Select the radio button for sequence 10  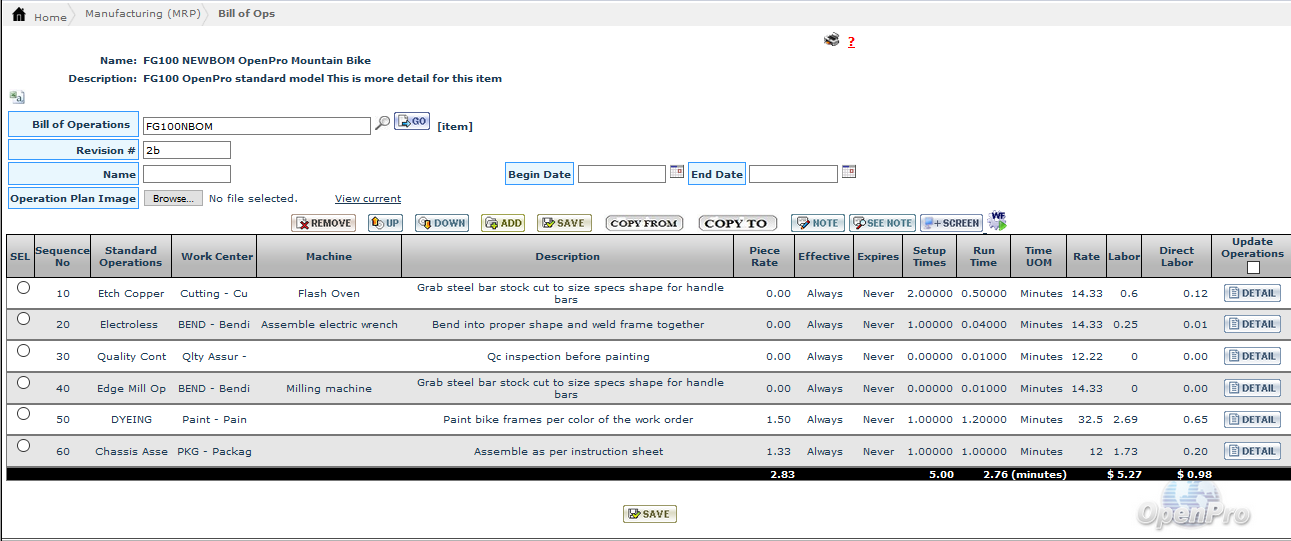point(23,287)
